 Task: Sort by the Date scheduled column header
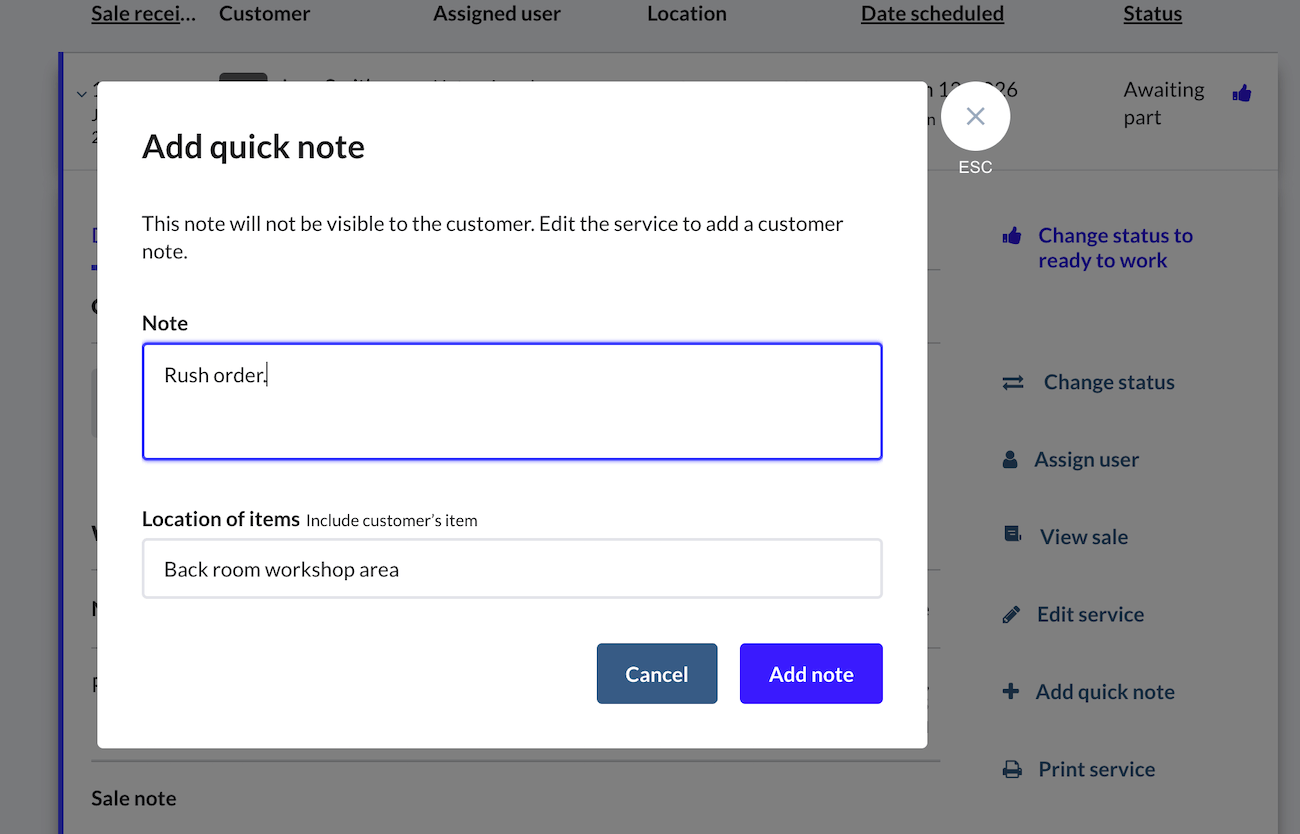pyautogui.click(x=932, y=14)
